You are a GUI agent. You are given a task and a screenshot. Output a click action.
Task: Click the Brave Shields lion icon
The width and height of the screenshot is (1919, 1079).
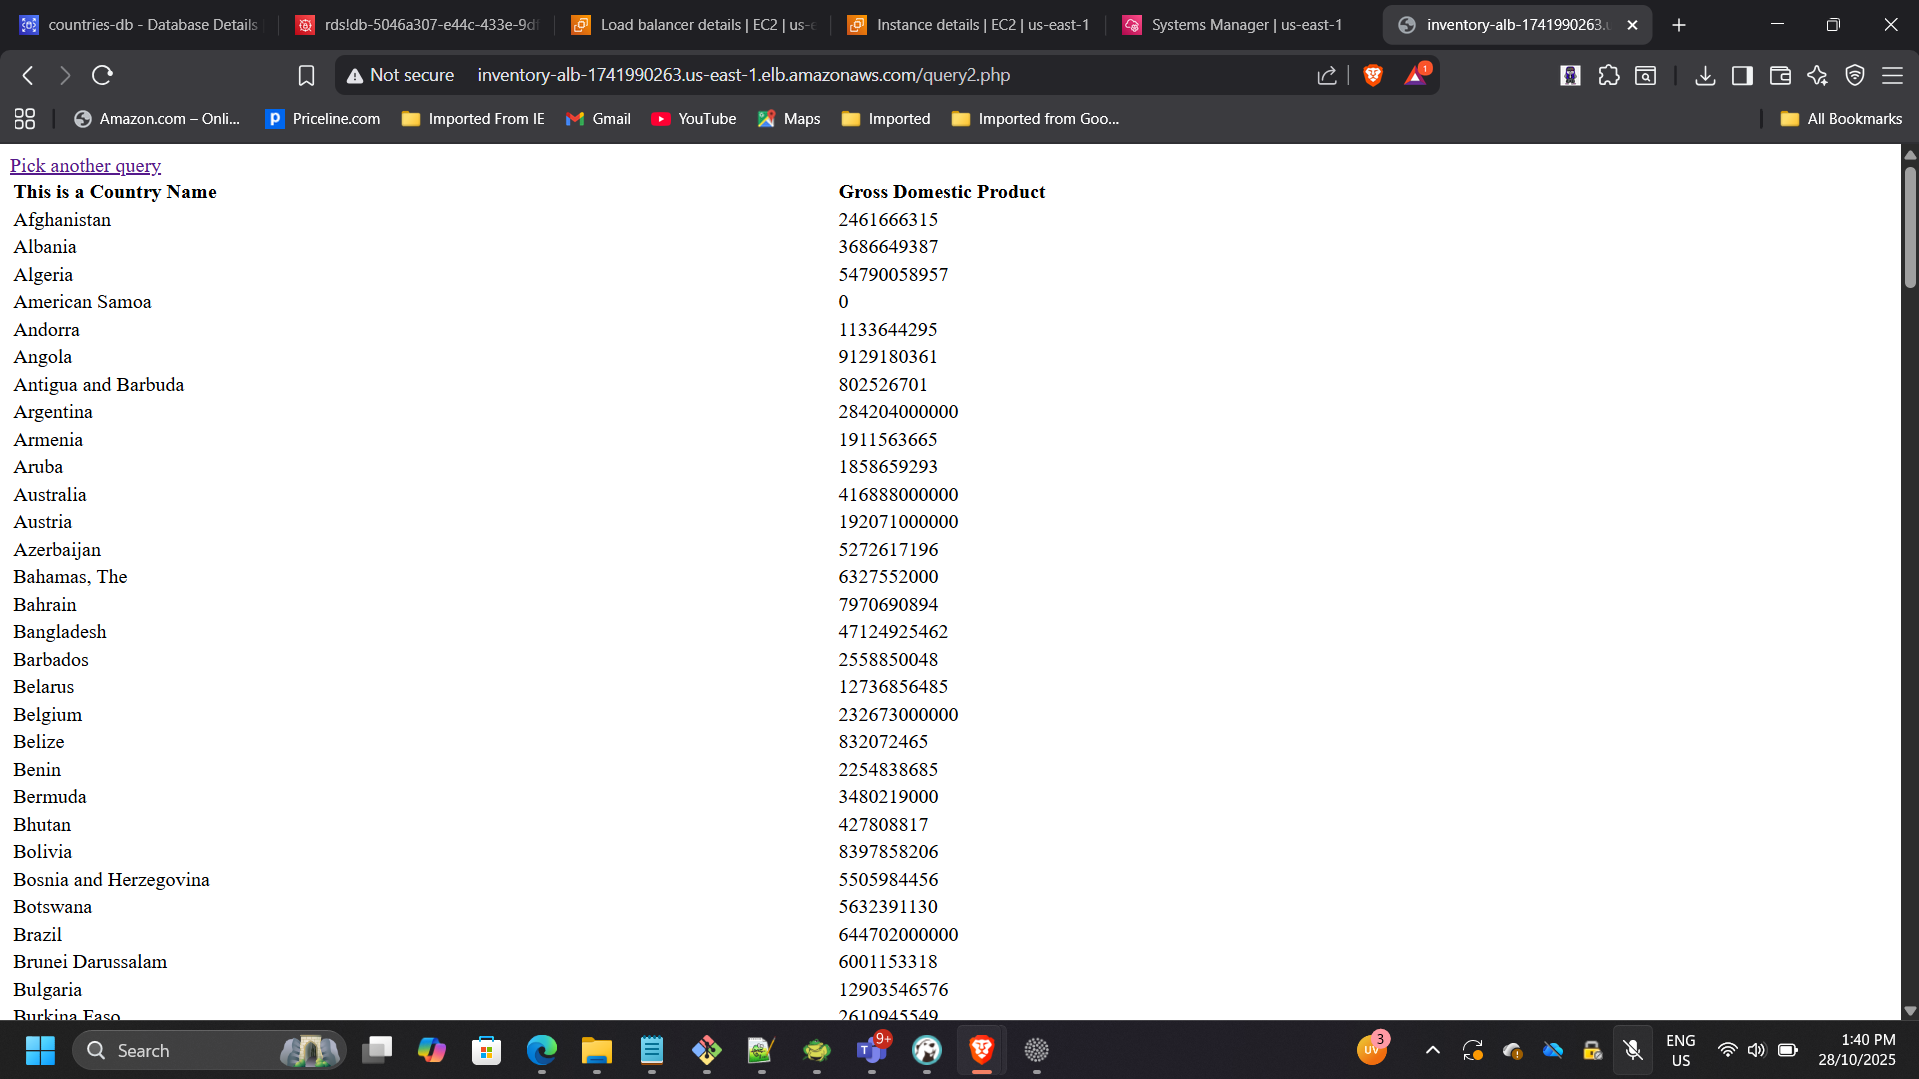1372,75
